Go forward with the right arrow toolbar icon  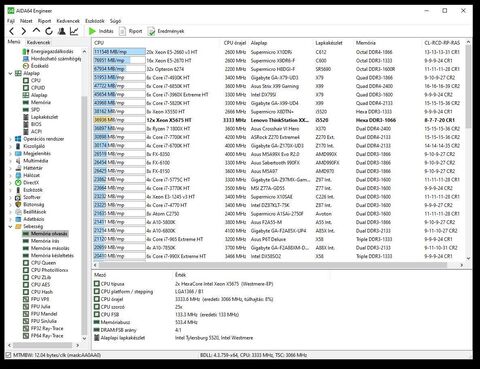tap(24, 31)
